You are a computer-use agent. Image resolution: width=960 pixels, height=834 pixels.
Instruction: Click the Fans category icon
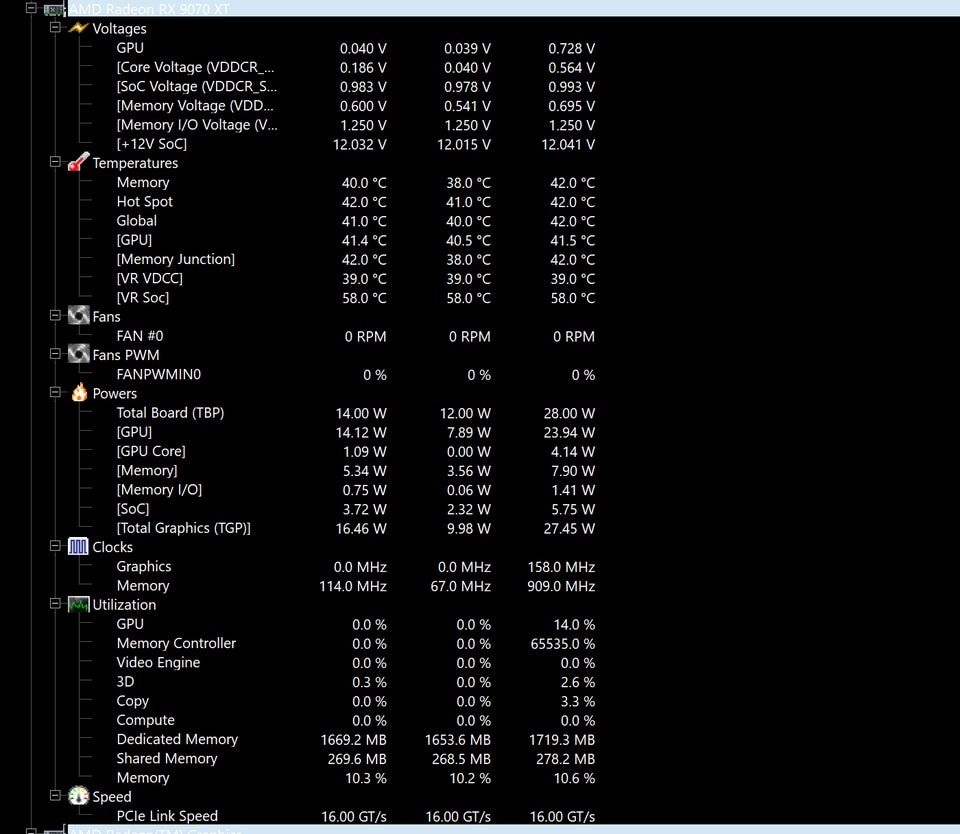(x=78, y=316)
